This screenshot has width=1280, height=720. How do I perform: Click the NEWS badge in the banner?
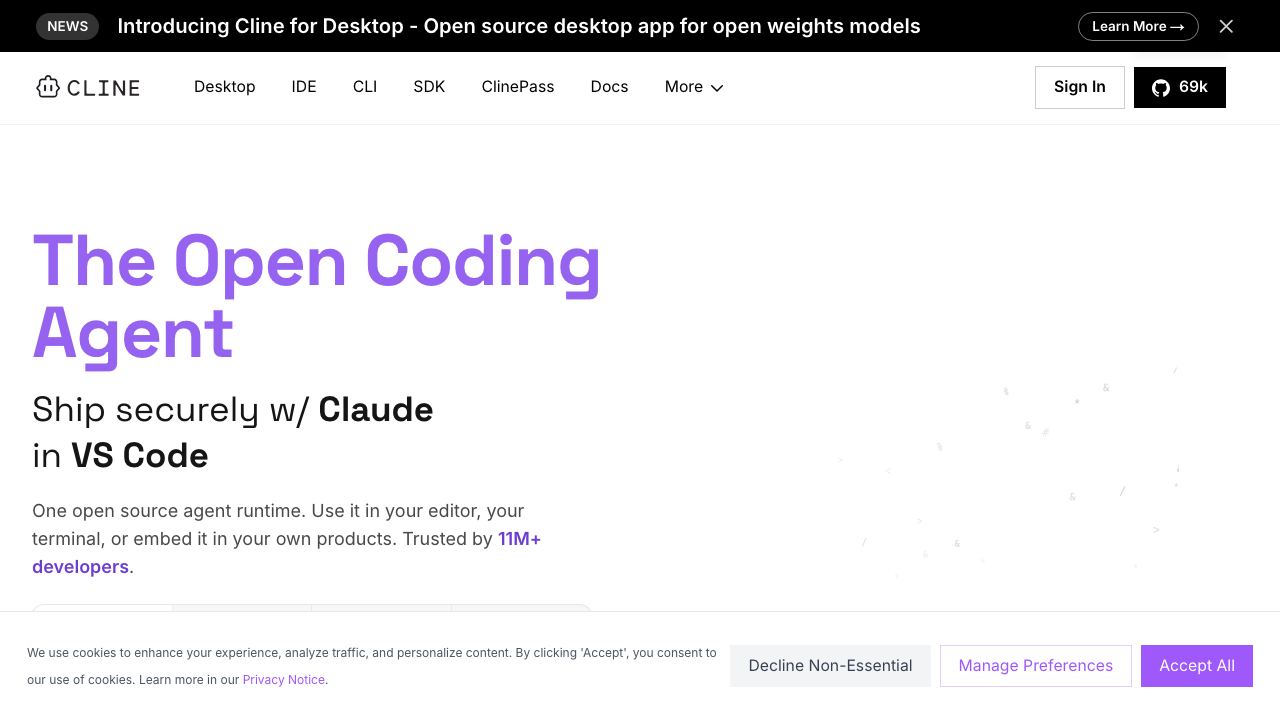click(68, 26)
